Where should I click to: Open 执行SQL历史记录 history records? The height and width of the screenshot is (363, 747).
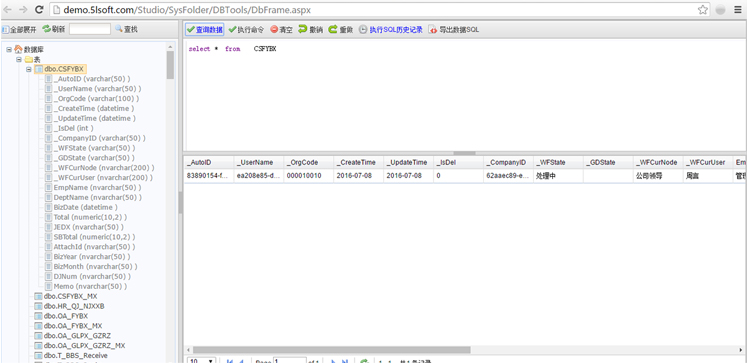pyautogui.click(x=391, y=30)
